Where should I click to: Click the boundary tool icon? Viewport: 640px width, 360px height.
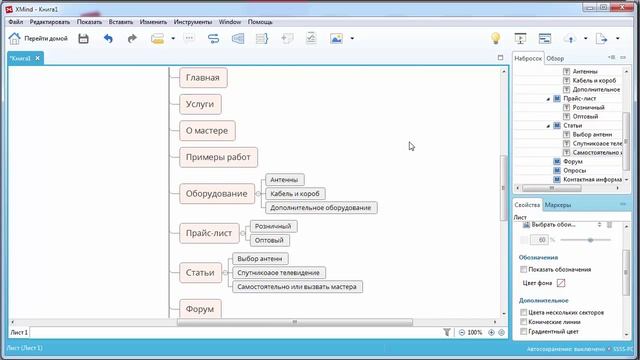238,38
